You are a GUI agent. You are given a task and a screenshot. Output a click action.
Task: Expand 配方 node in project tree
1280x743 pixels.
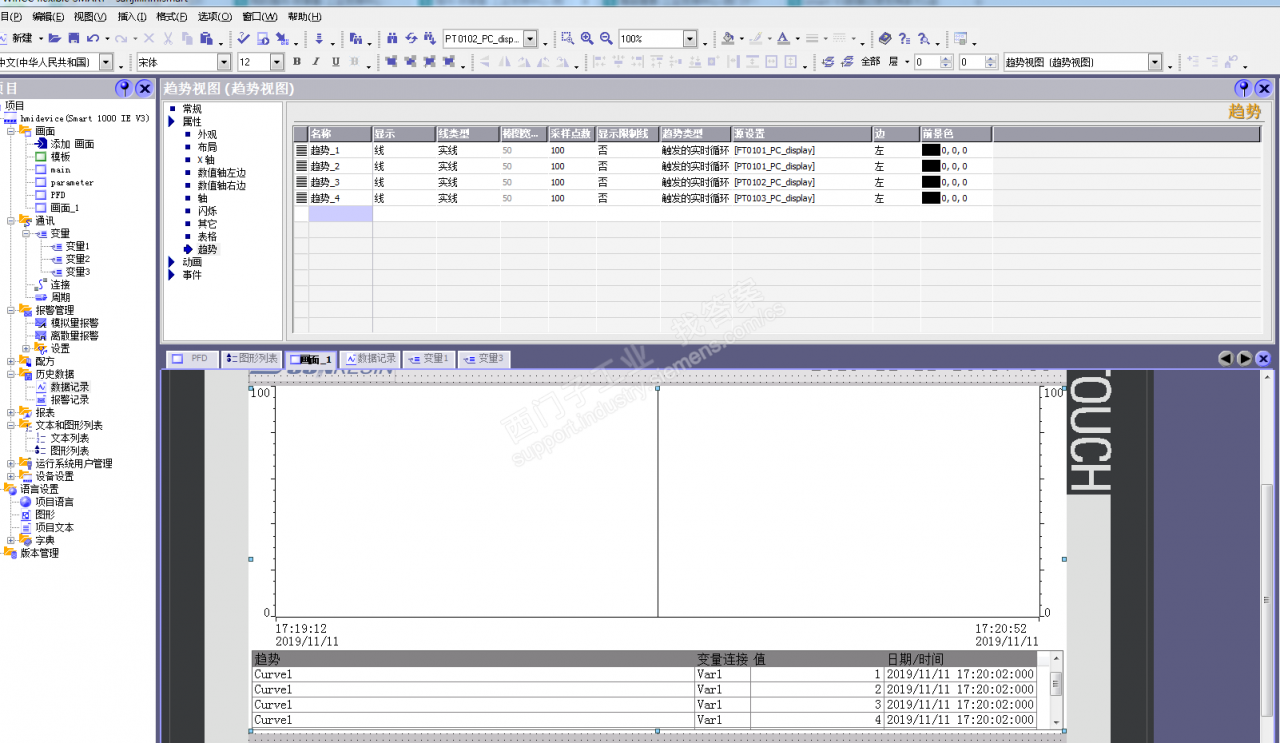click(11, 361)
